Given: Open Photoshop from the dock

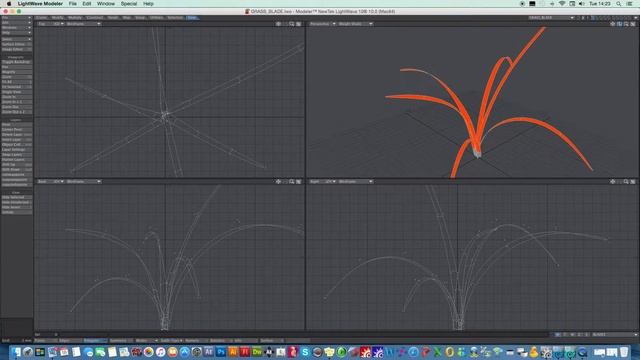Looking at the screenshot, I should coord(221,352).
